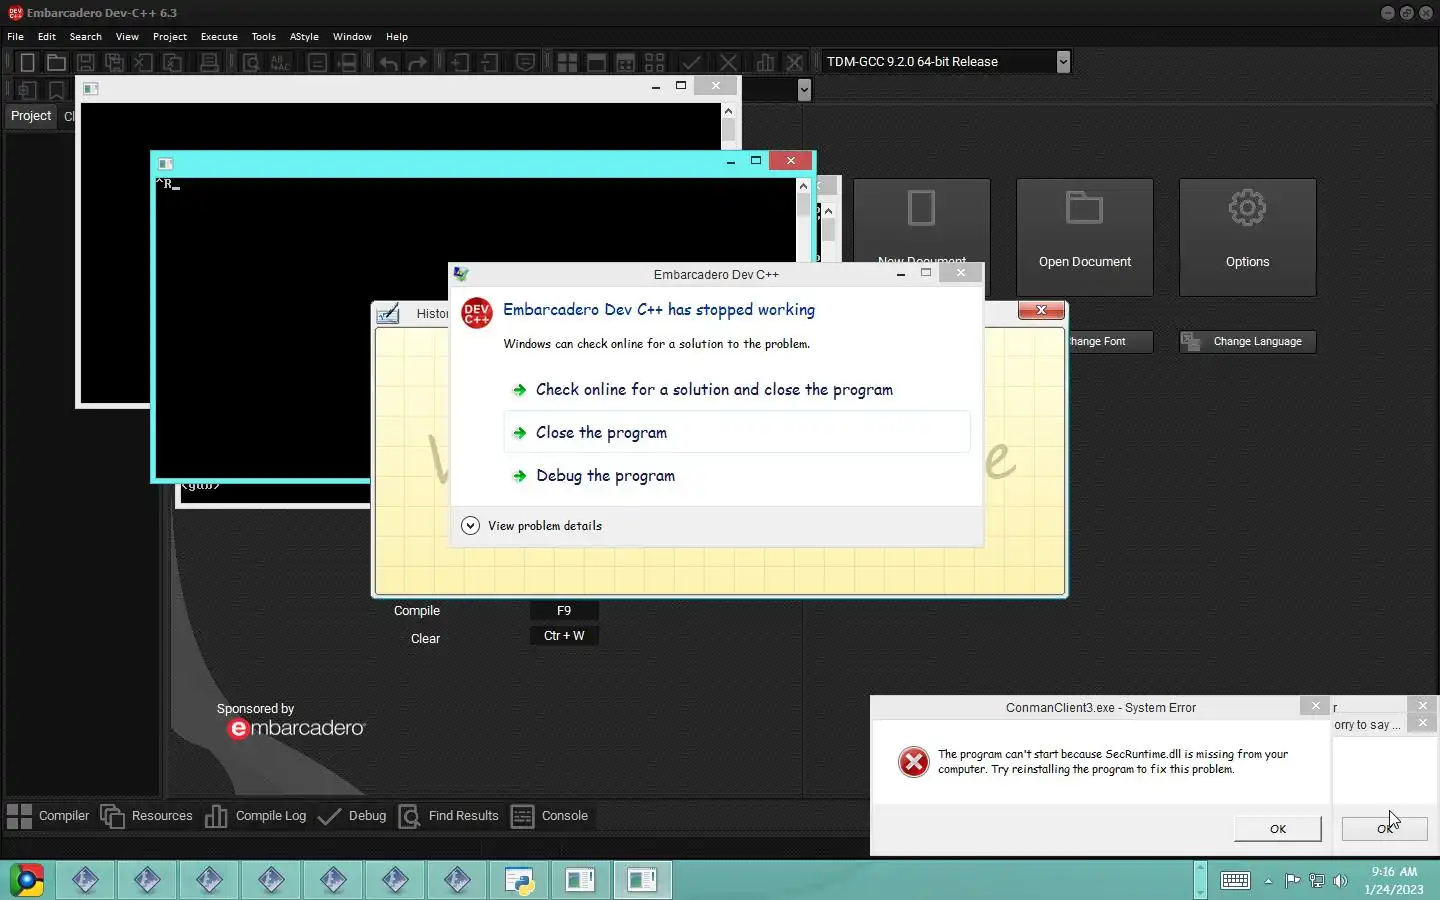This screenshot has height=900, width=1440.
Task: Click the Action Center flag tray icon
Action: point(1293,881)
